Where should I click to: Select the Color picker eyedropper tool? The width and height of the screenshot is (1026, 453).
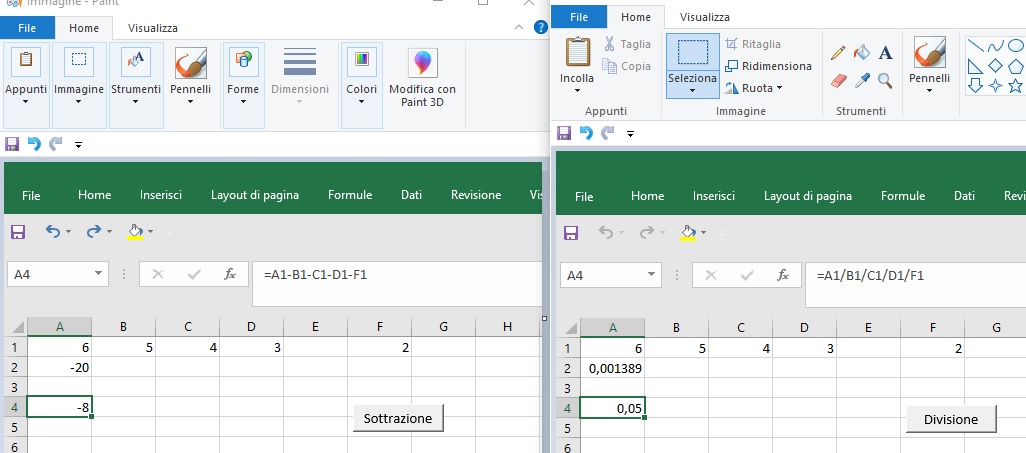(862, 81)
